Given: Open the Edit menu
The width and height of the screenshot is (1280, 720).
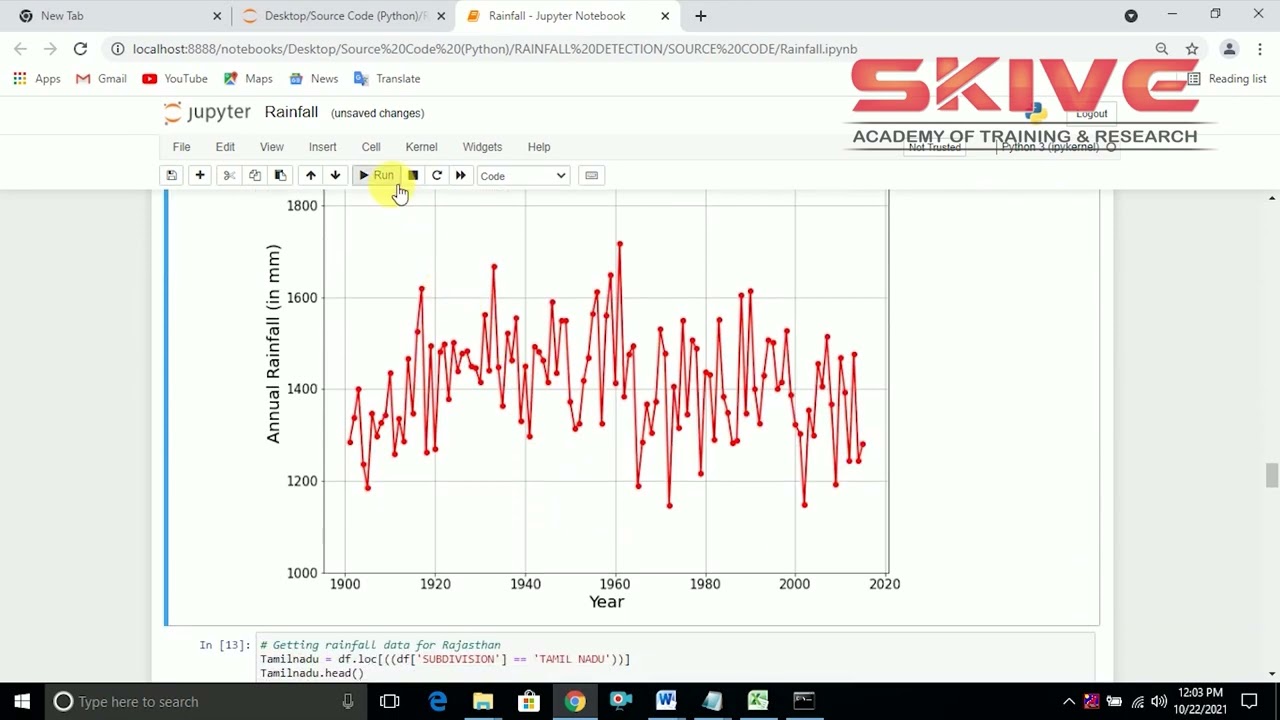Looking at the screenshot, I should [225, 147].
